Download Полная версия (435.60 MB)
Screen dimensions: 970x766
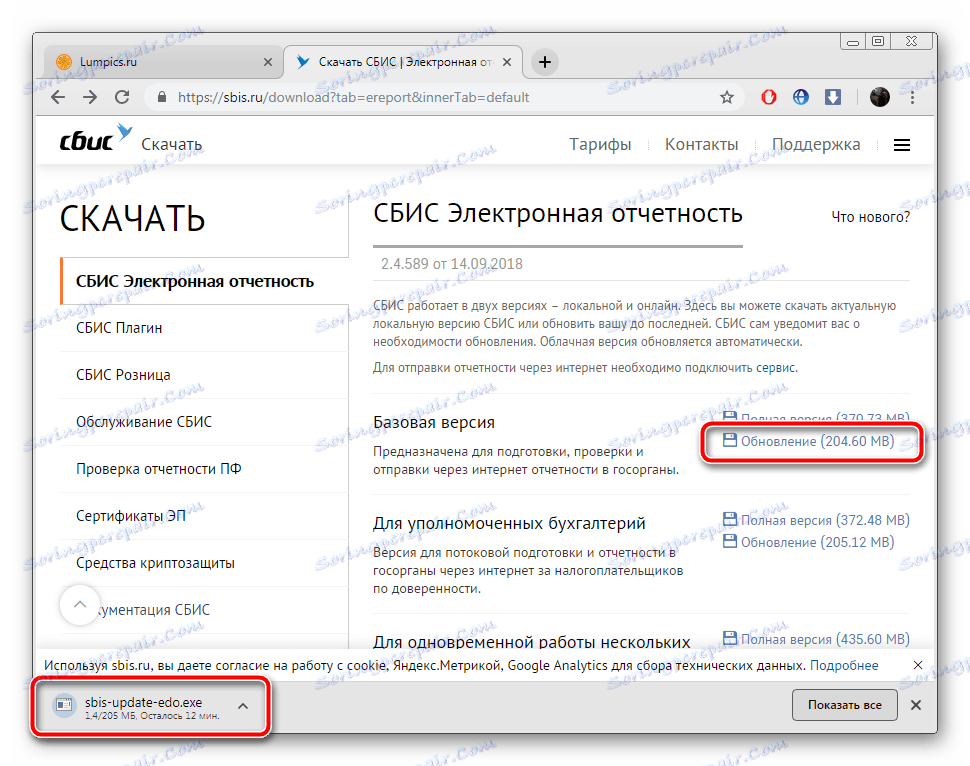point(825,639)
